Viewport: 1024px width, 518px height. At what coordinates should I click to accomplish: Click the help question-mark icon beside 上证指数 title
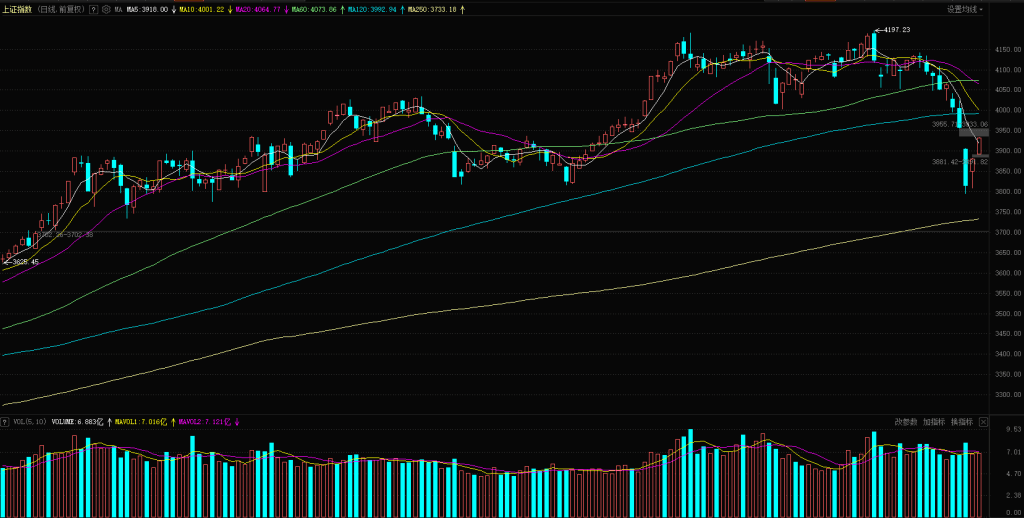(x=93, y=9)
